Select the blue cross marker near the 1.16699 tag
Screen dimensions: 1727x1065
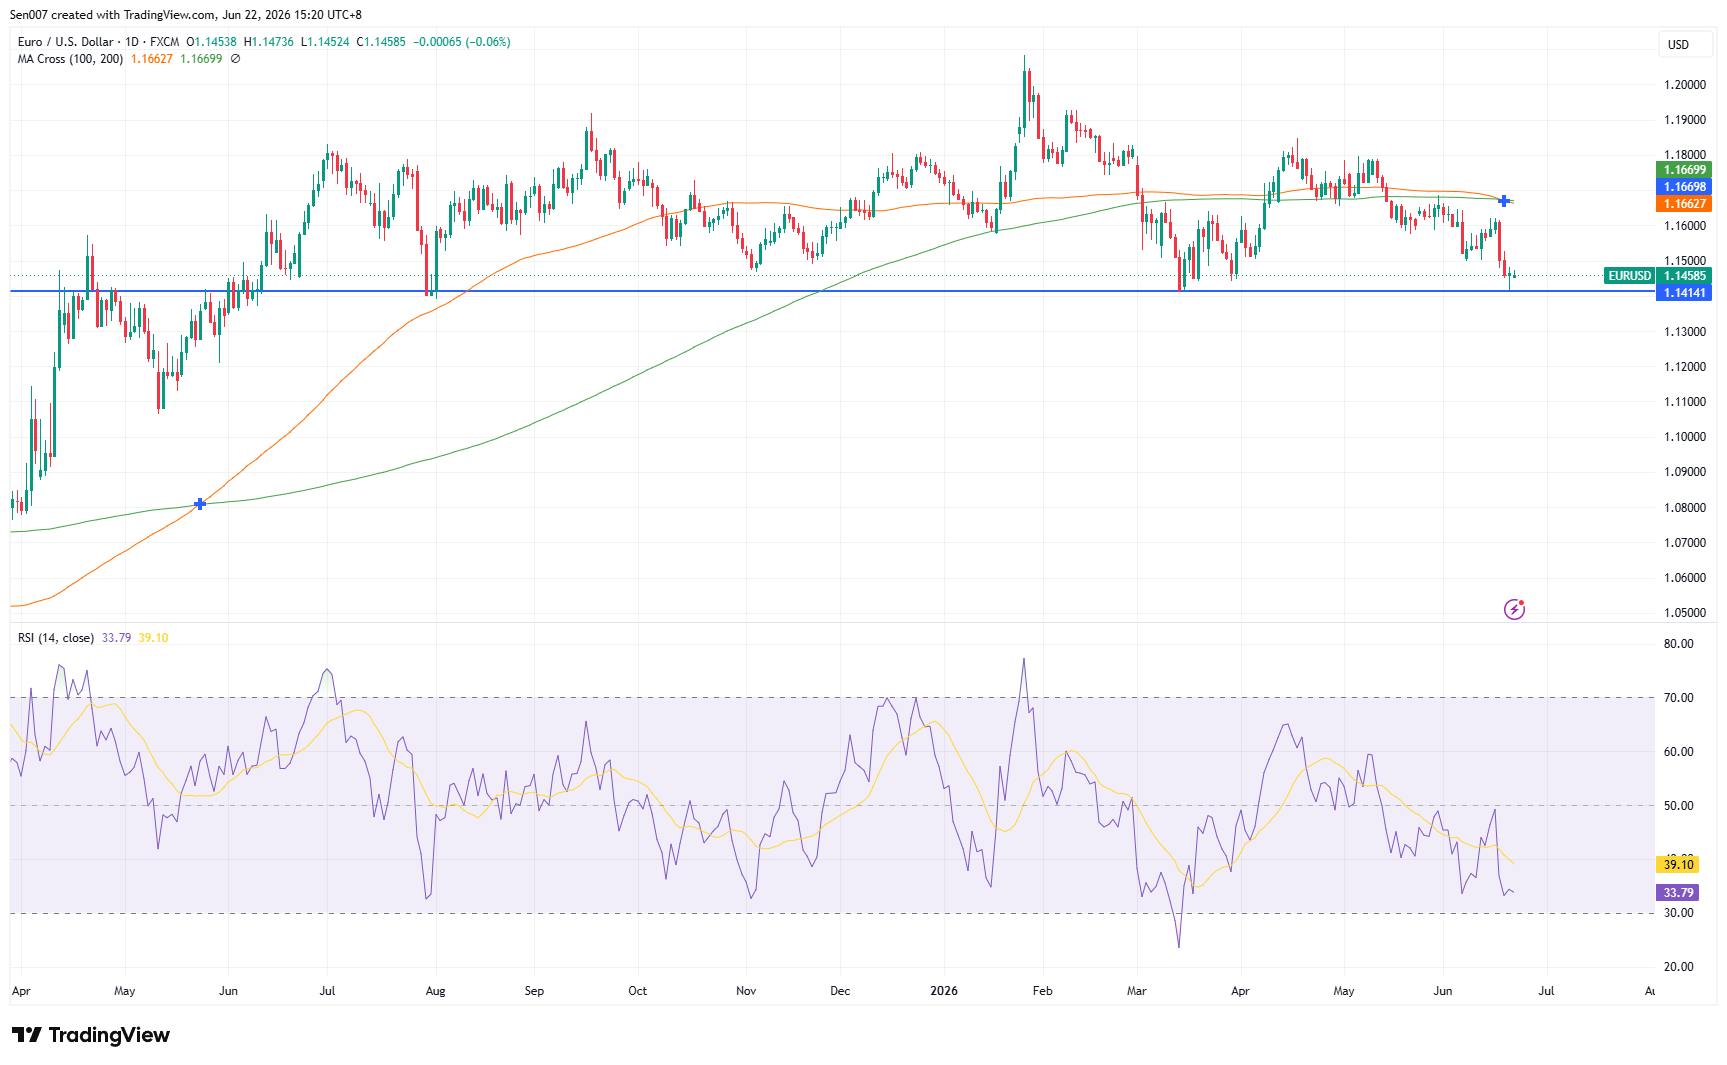coord(1504,201)
